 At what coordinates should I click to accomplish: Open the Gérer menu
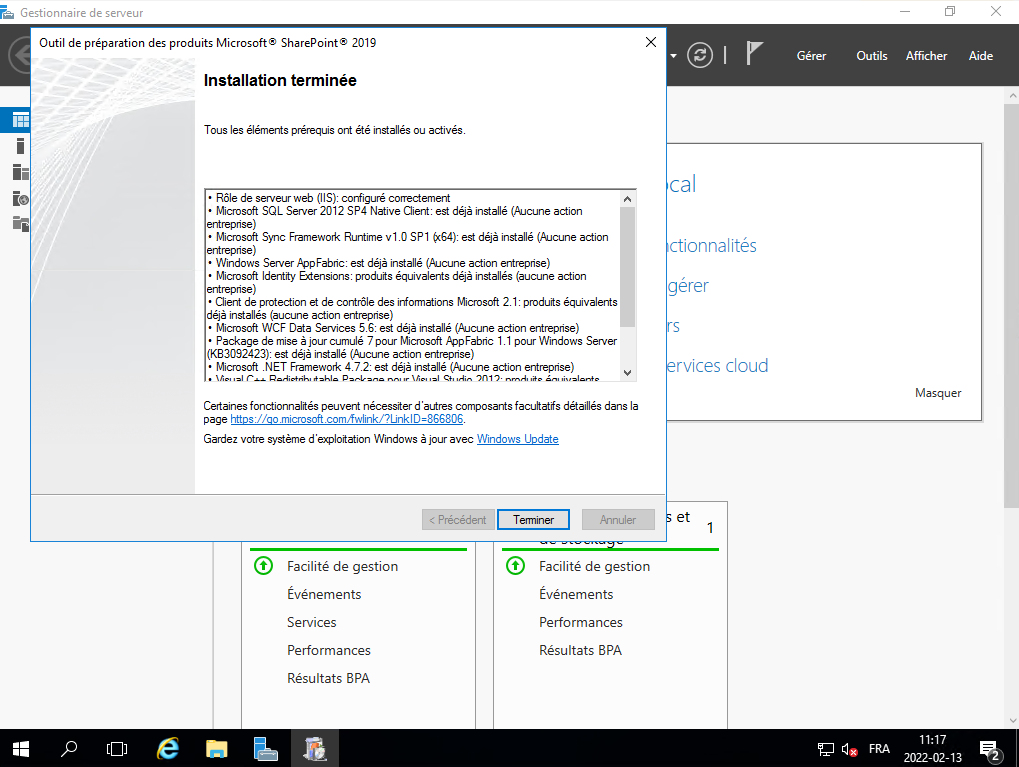click(811, 56)
